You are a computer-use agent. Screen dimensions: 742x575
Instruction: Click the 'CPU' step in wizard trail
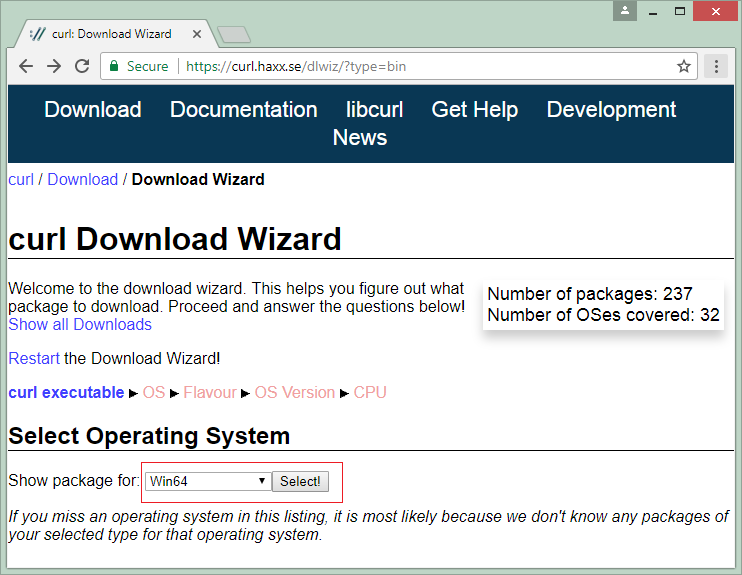(370, 393)
